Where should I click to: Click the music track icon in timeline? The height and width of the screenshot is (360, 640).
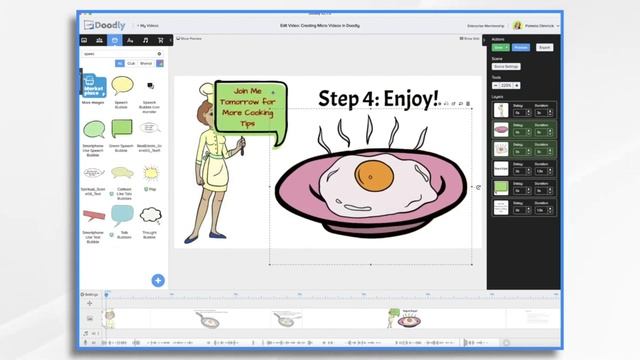[x=86, y=333]
